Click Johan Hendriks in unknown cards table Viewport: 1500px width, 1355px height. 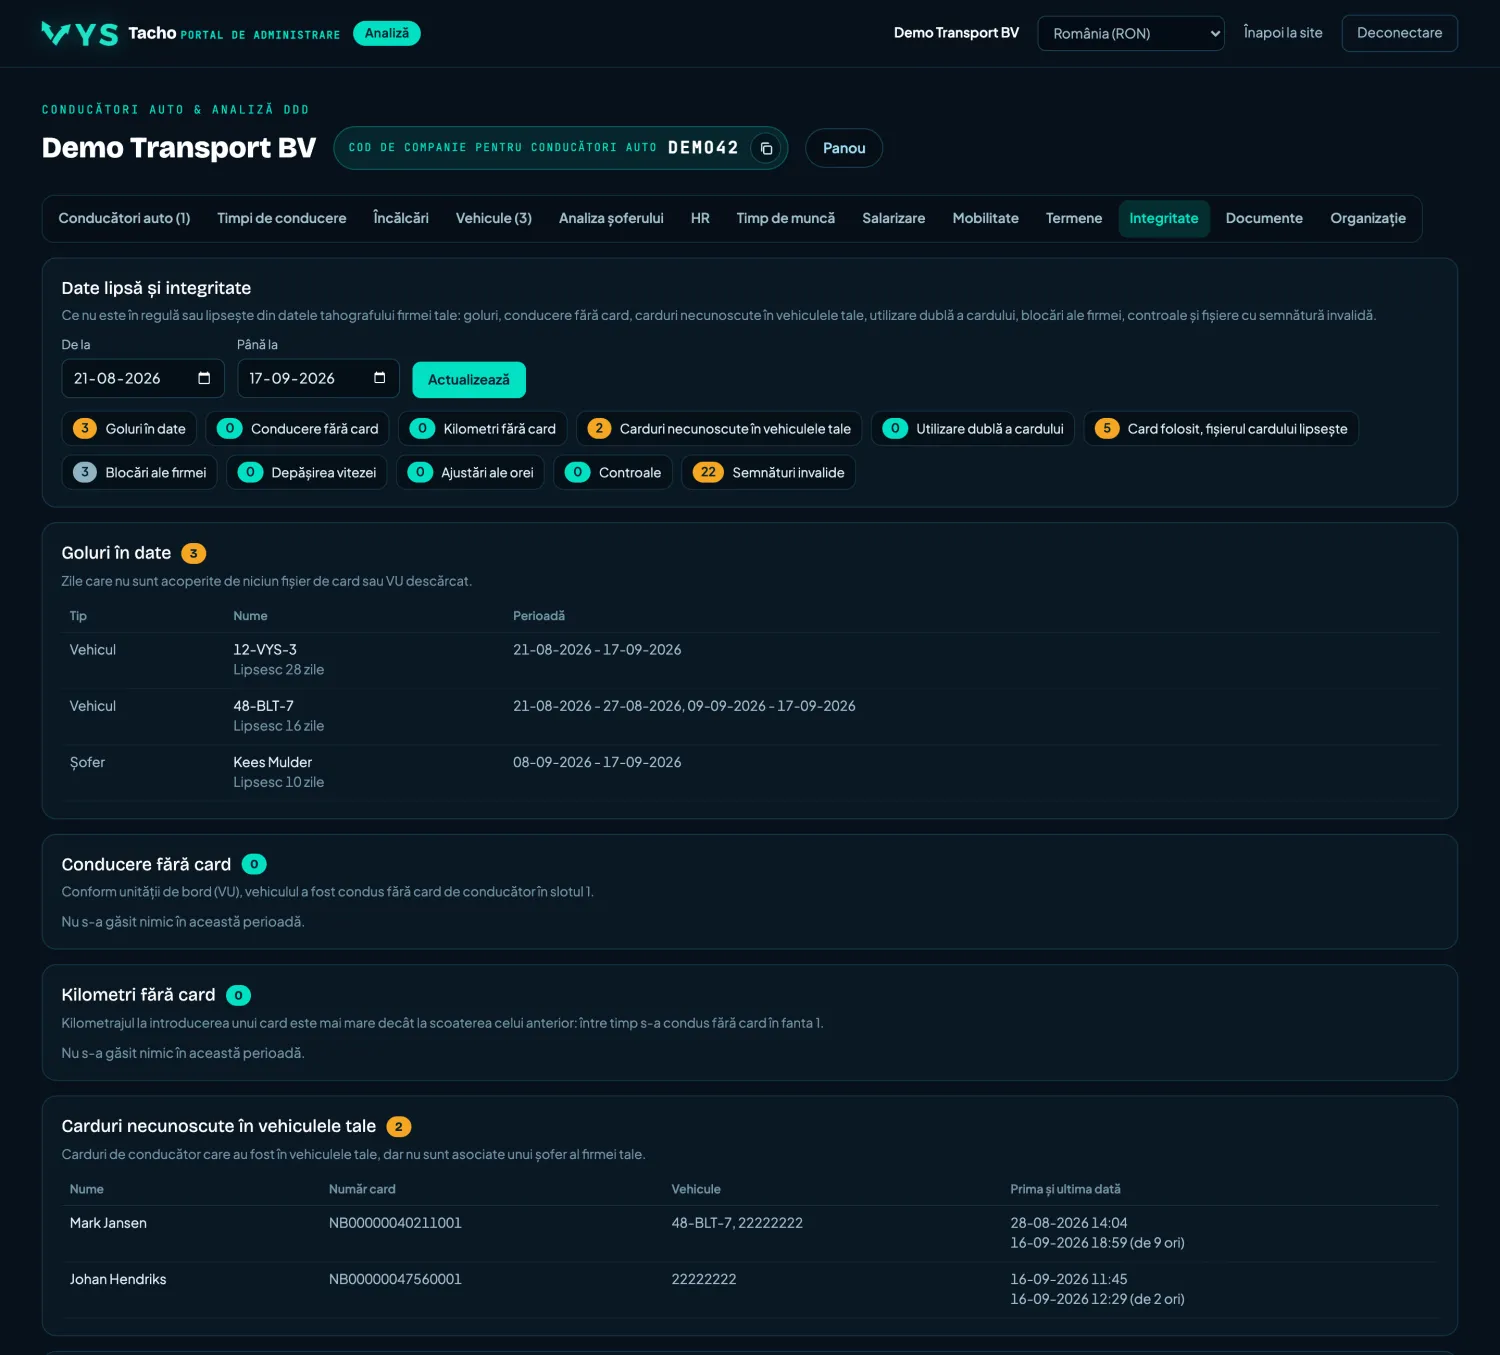click(x=118, y=1279)
